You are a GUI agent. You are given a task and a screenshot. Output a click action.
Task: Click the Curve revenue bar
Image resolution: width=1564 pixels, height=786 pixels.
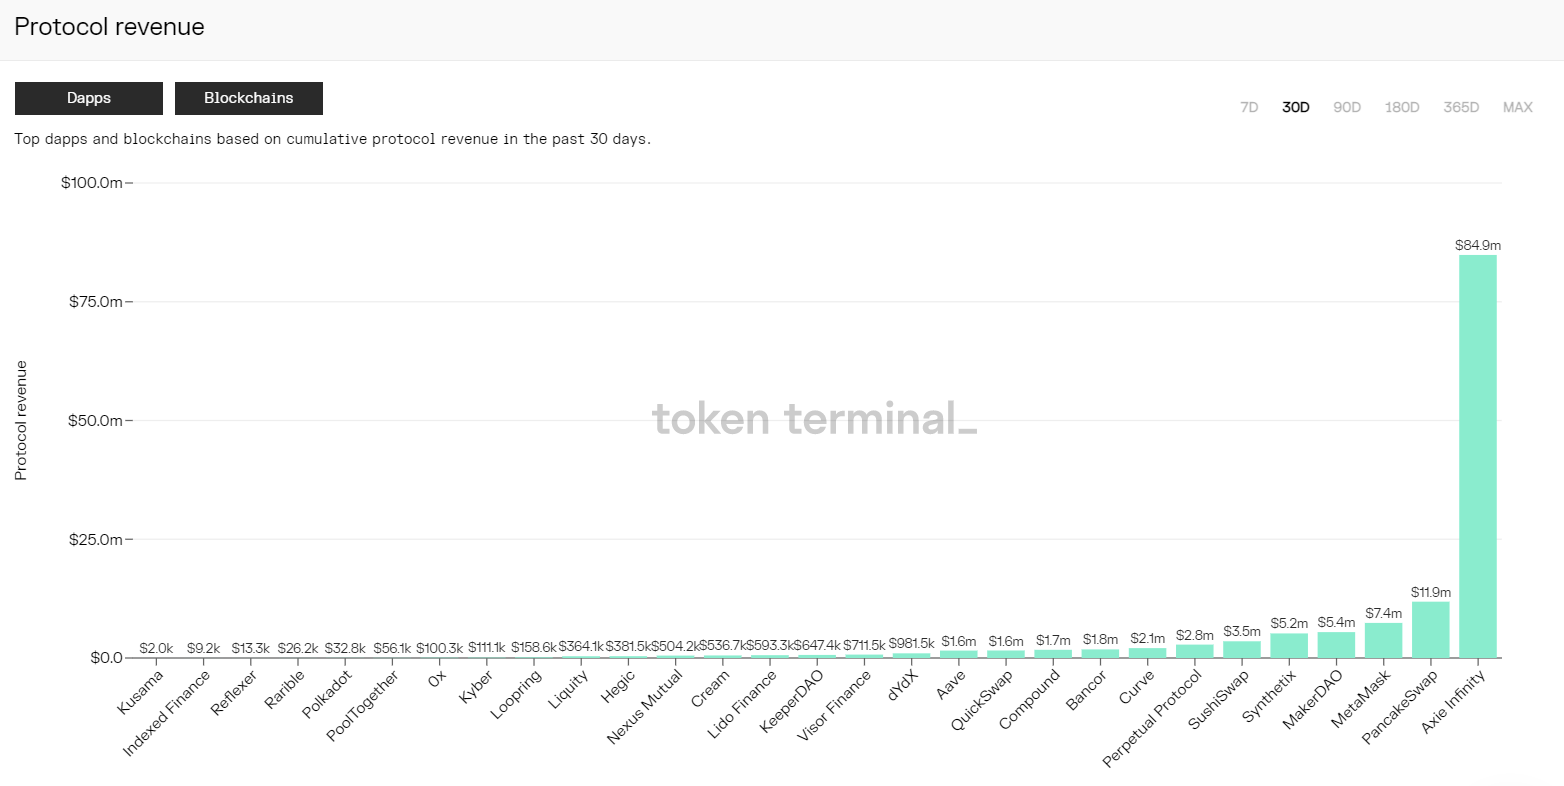[1148, 652]
